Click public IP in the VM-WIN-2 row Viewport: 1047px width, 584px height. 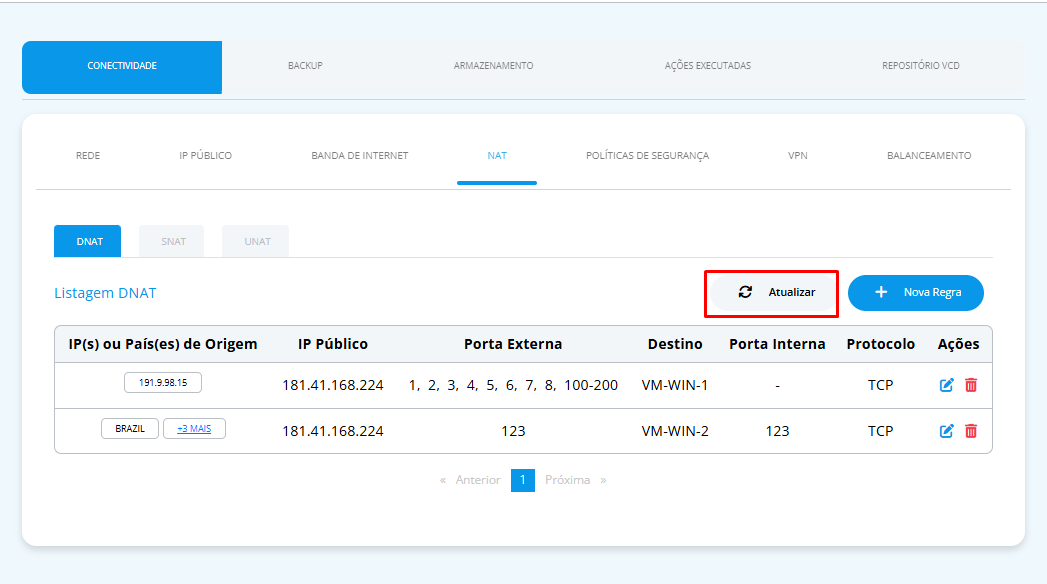333,431
